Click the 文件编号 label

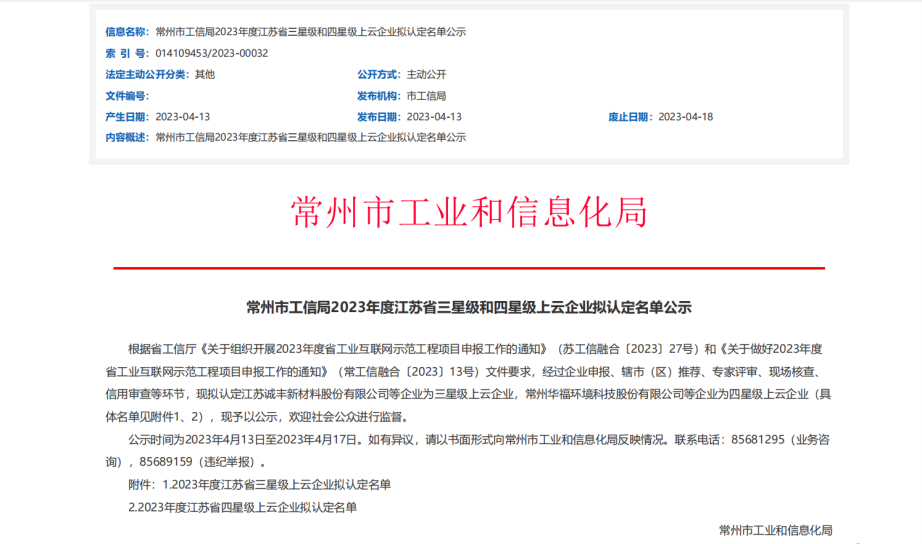click(127, 96)
